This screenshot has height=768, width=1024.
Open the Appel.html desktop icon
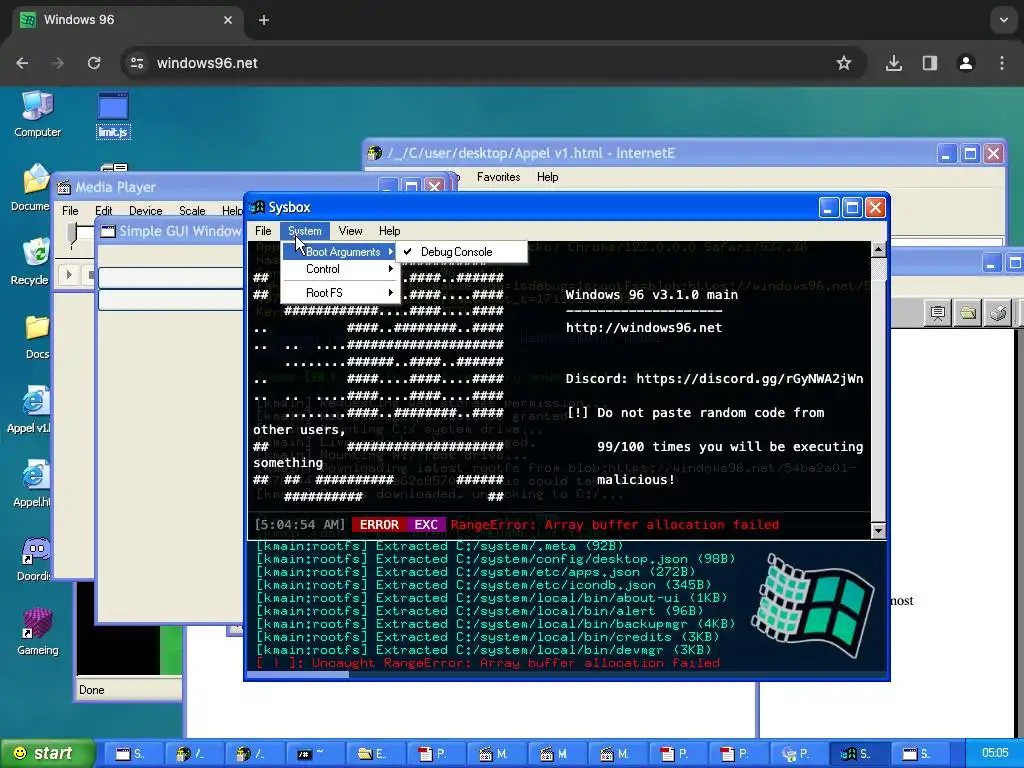[33, 485]
